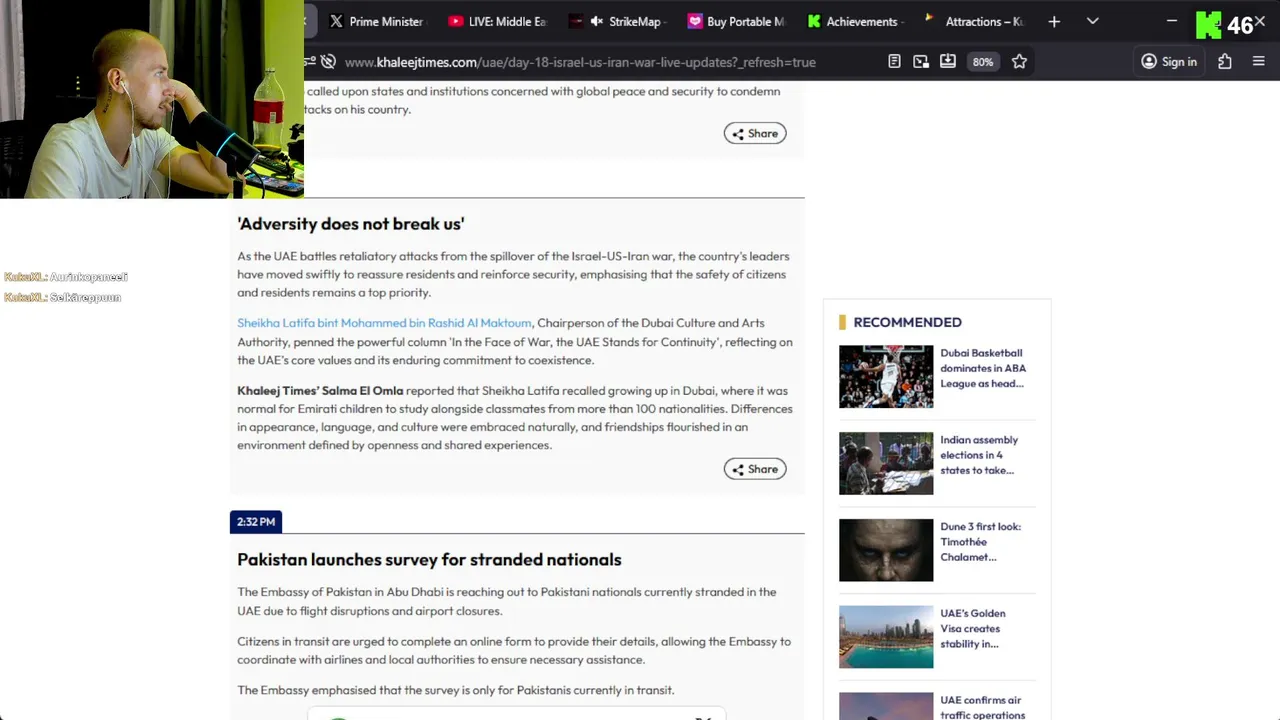Open a new browser tab

1054,21
